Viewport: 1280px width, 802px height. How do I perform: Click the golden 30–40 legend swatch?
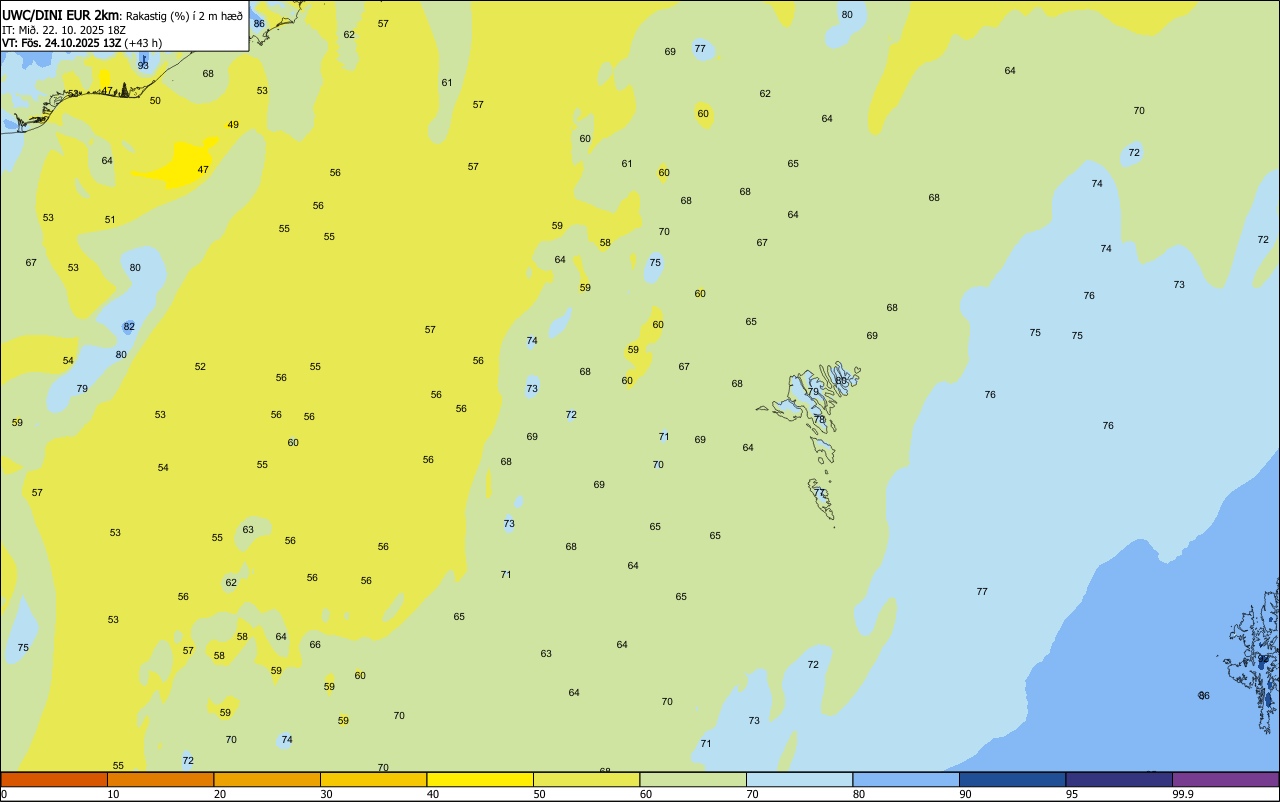373,779
